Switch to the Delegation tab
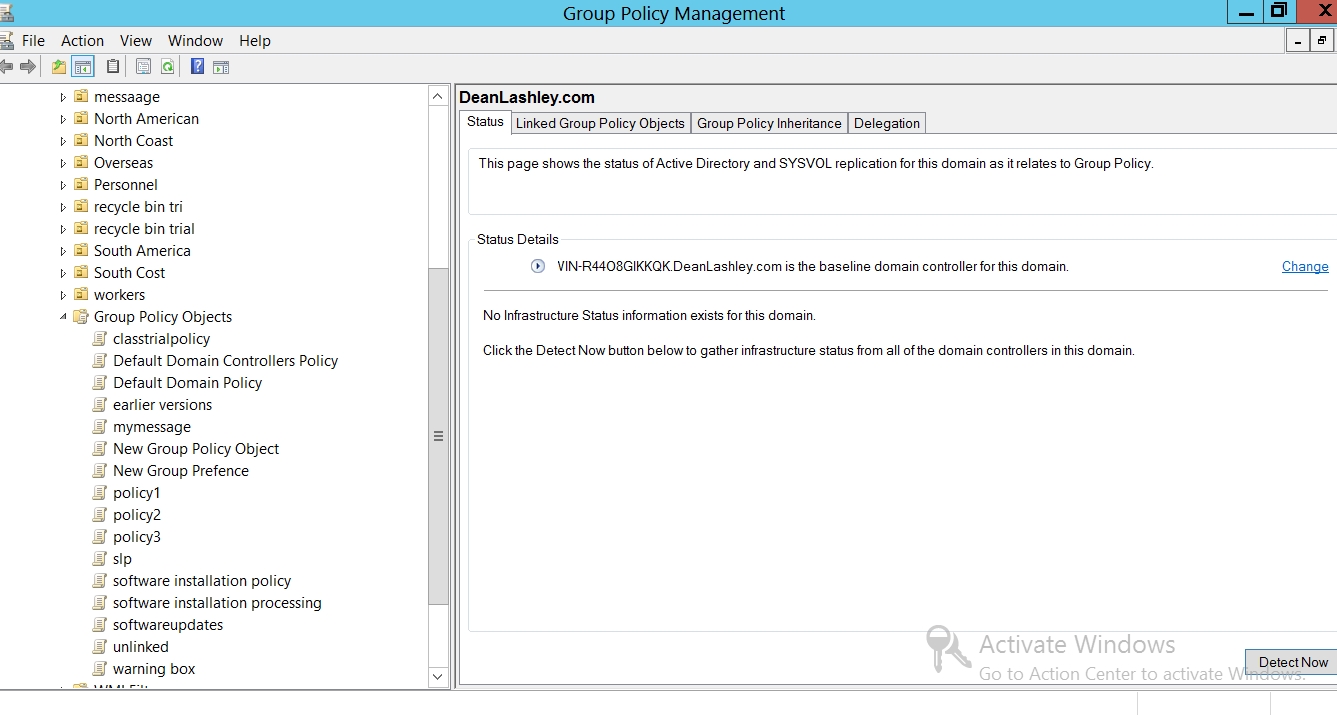 pos(886,123)
